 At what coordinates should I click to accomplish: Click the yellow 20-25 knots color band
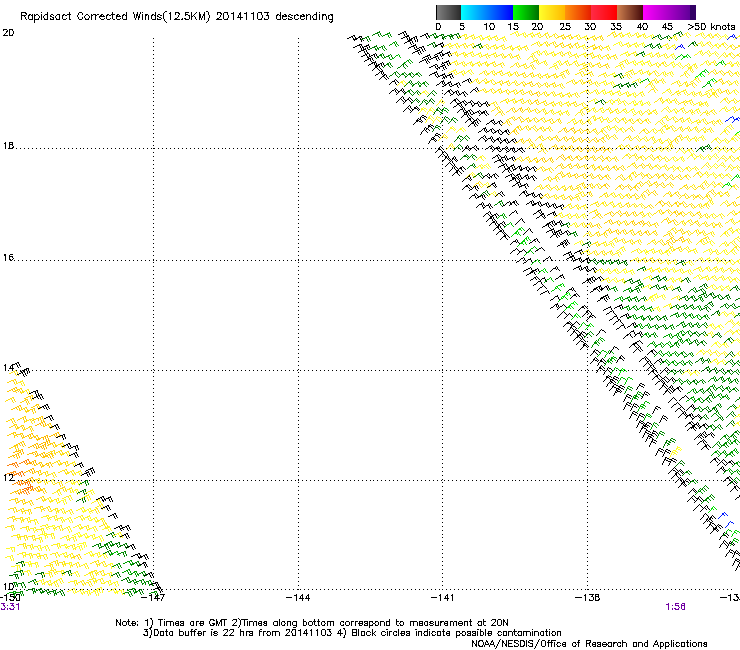pos(552,12)
